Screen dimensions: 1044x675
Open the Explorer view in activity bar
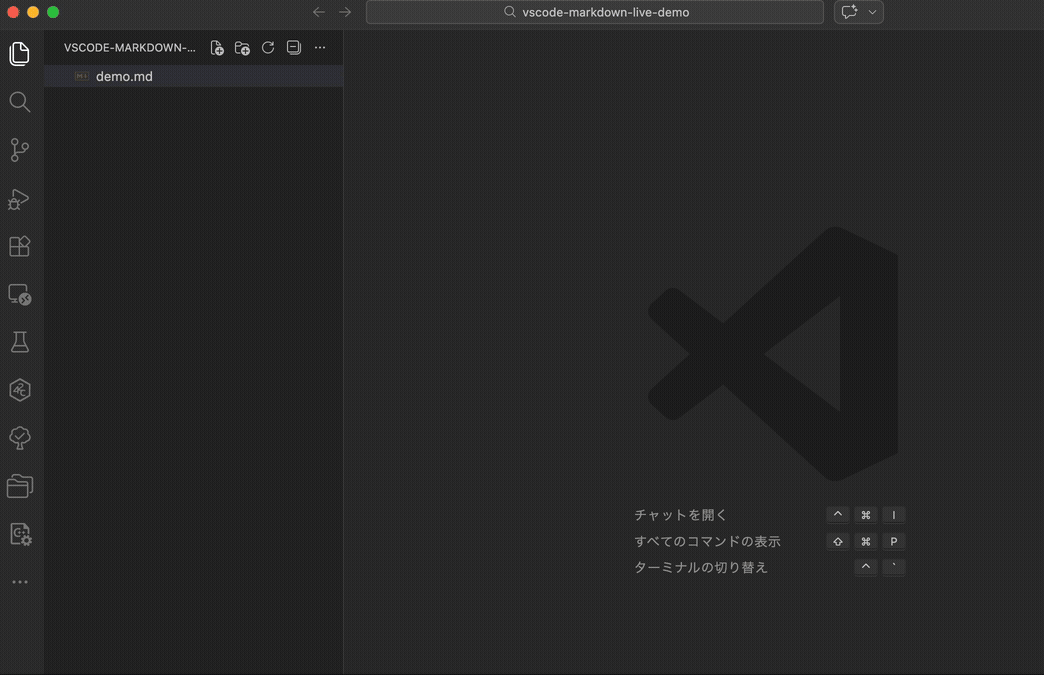click(20, 54)
